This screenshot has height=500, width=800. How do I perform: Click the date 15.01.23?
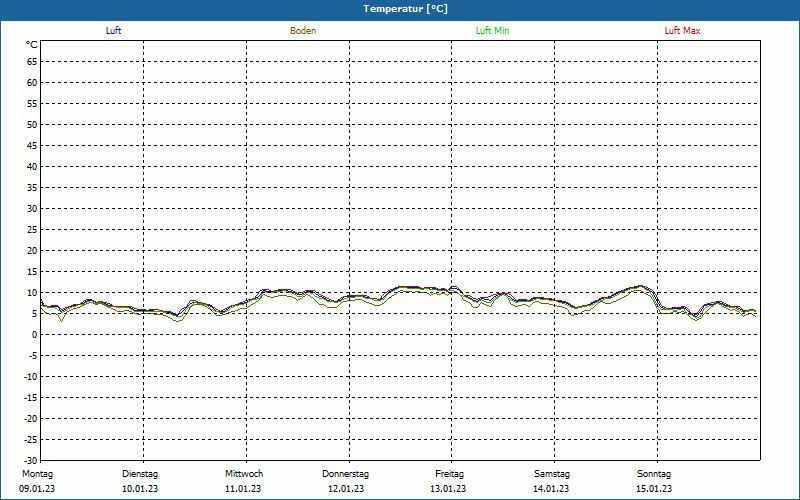tap(654, 489)
